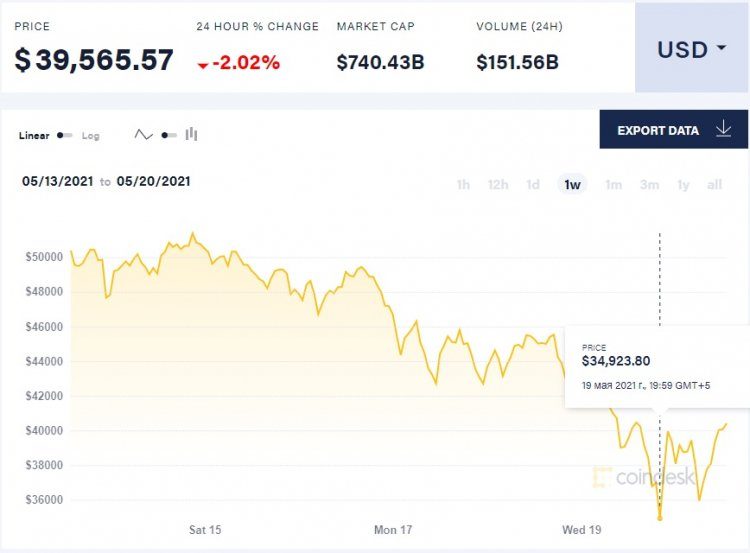Click the Export Data button label
Viewport: 750px width, 553px height.
tap(658, 131)
